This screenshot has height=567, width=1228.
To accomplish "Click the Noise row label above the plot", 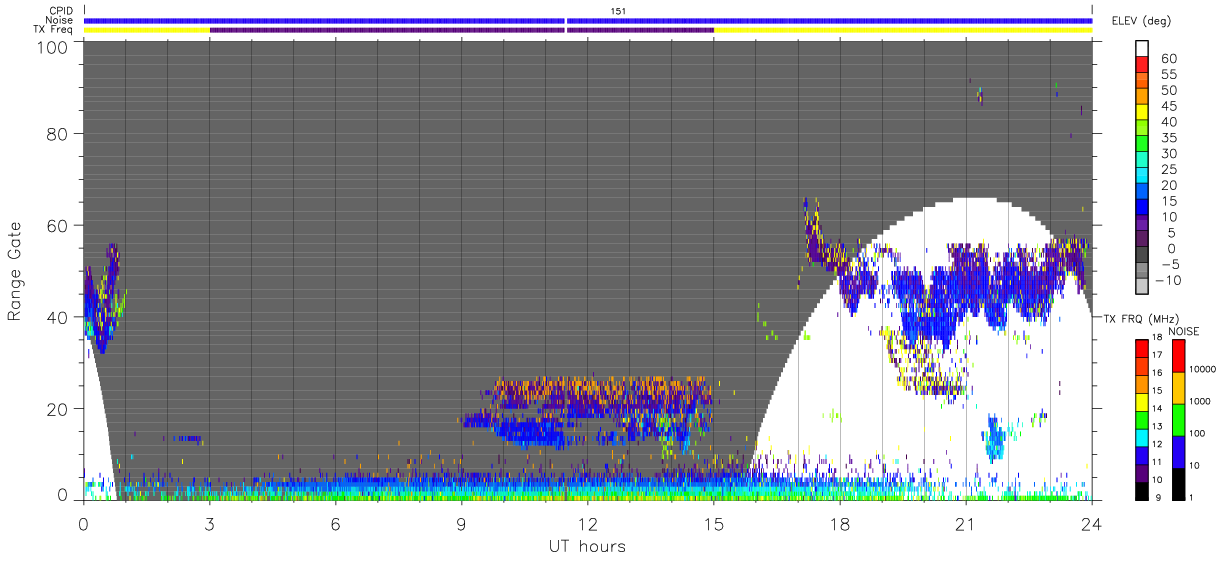I will tap(59, 20).
